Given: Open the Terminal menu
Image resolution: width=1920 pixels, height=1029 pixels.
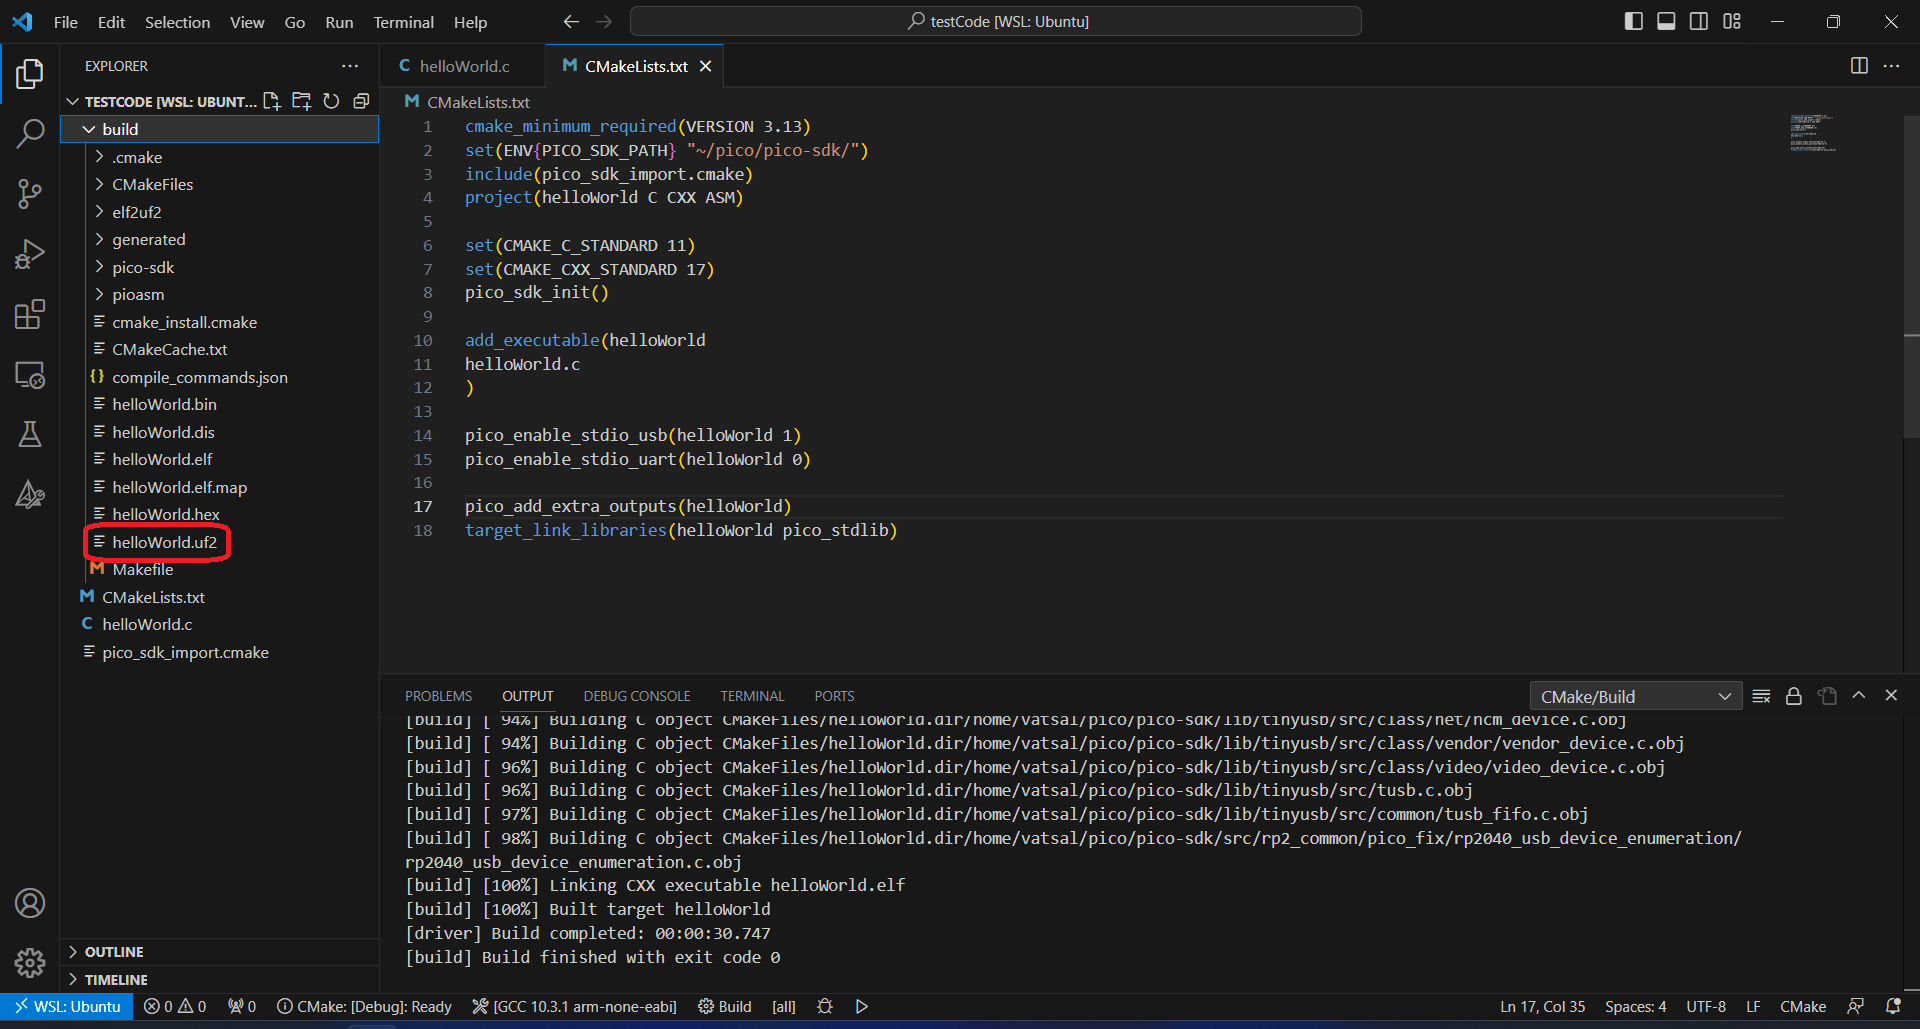Looking at the screenshot, I should (x=403, y=22).
